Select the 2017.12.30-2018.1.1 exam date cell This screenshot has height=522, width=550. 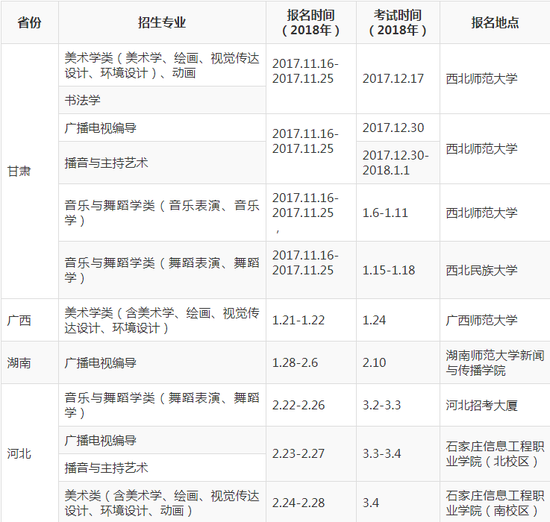point(398,163)
